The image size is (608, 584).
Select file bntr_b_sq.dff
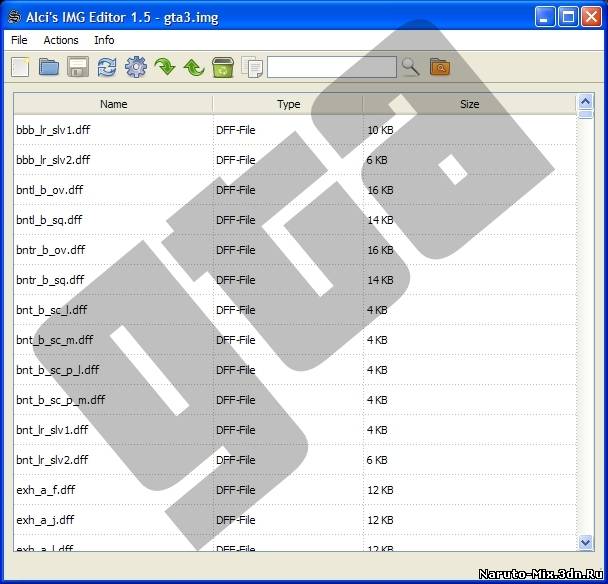50,280
